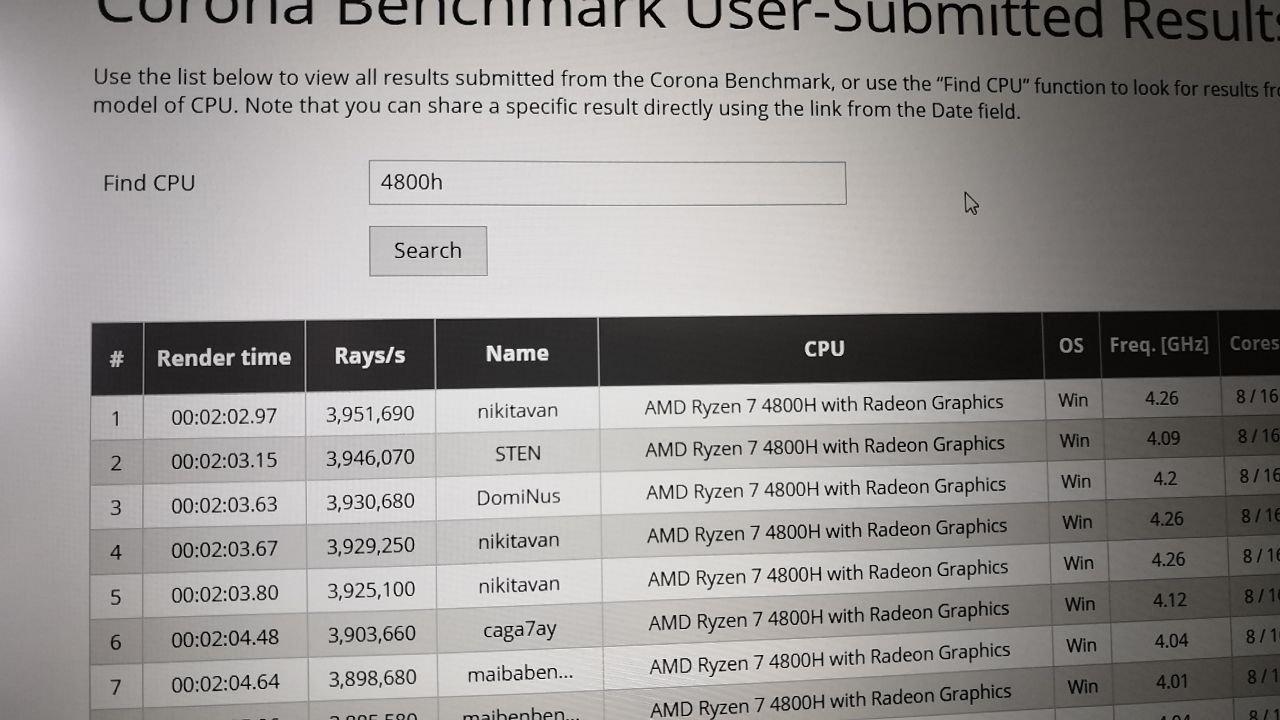Image resolution: width=1280 pixels, height=720 pixels.
Task: Click the CPU cell in row 1
Action: click(x=824, y=405)
